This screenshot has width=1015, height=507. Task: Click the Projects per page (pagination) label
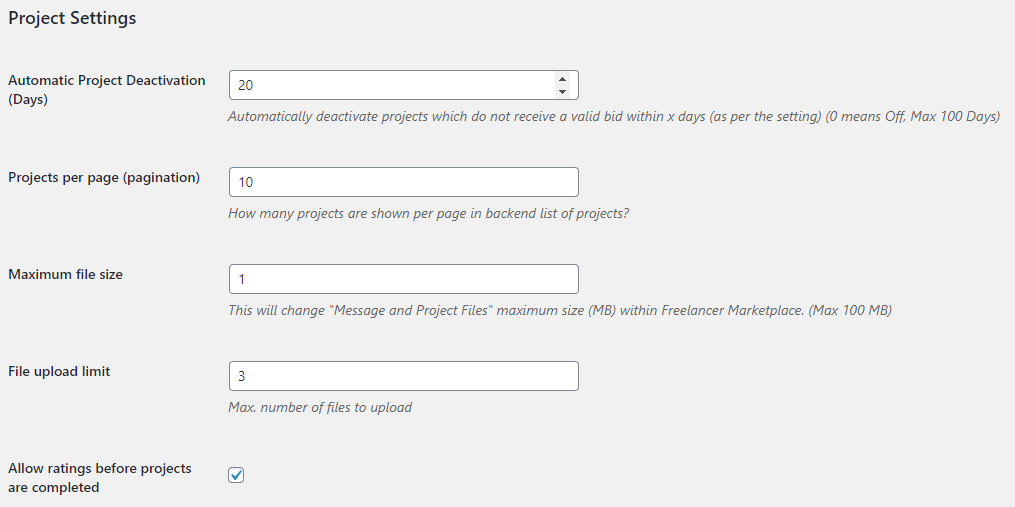[104, 177]
